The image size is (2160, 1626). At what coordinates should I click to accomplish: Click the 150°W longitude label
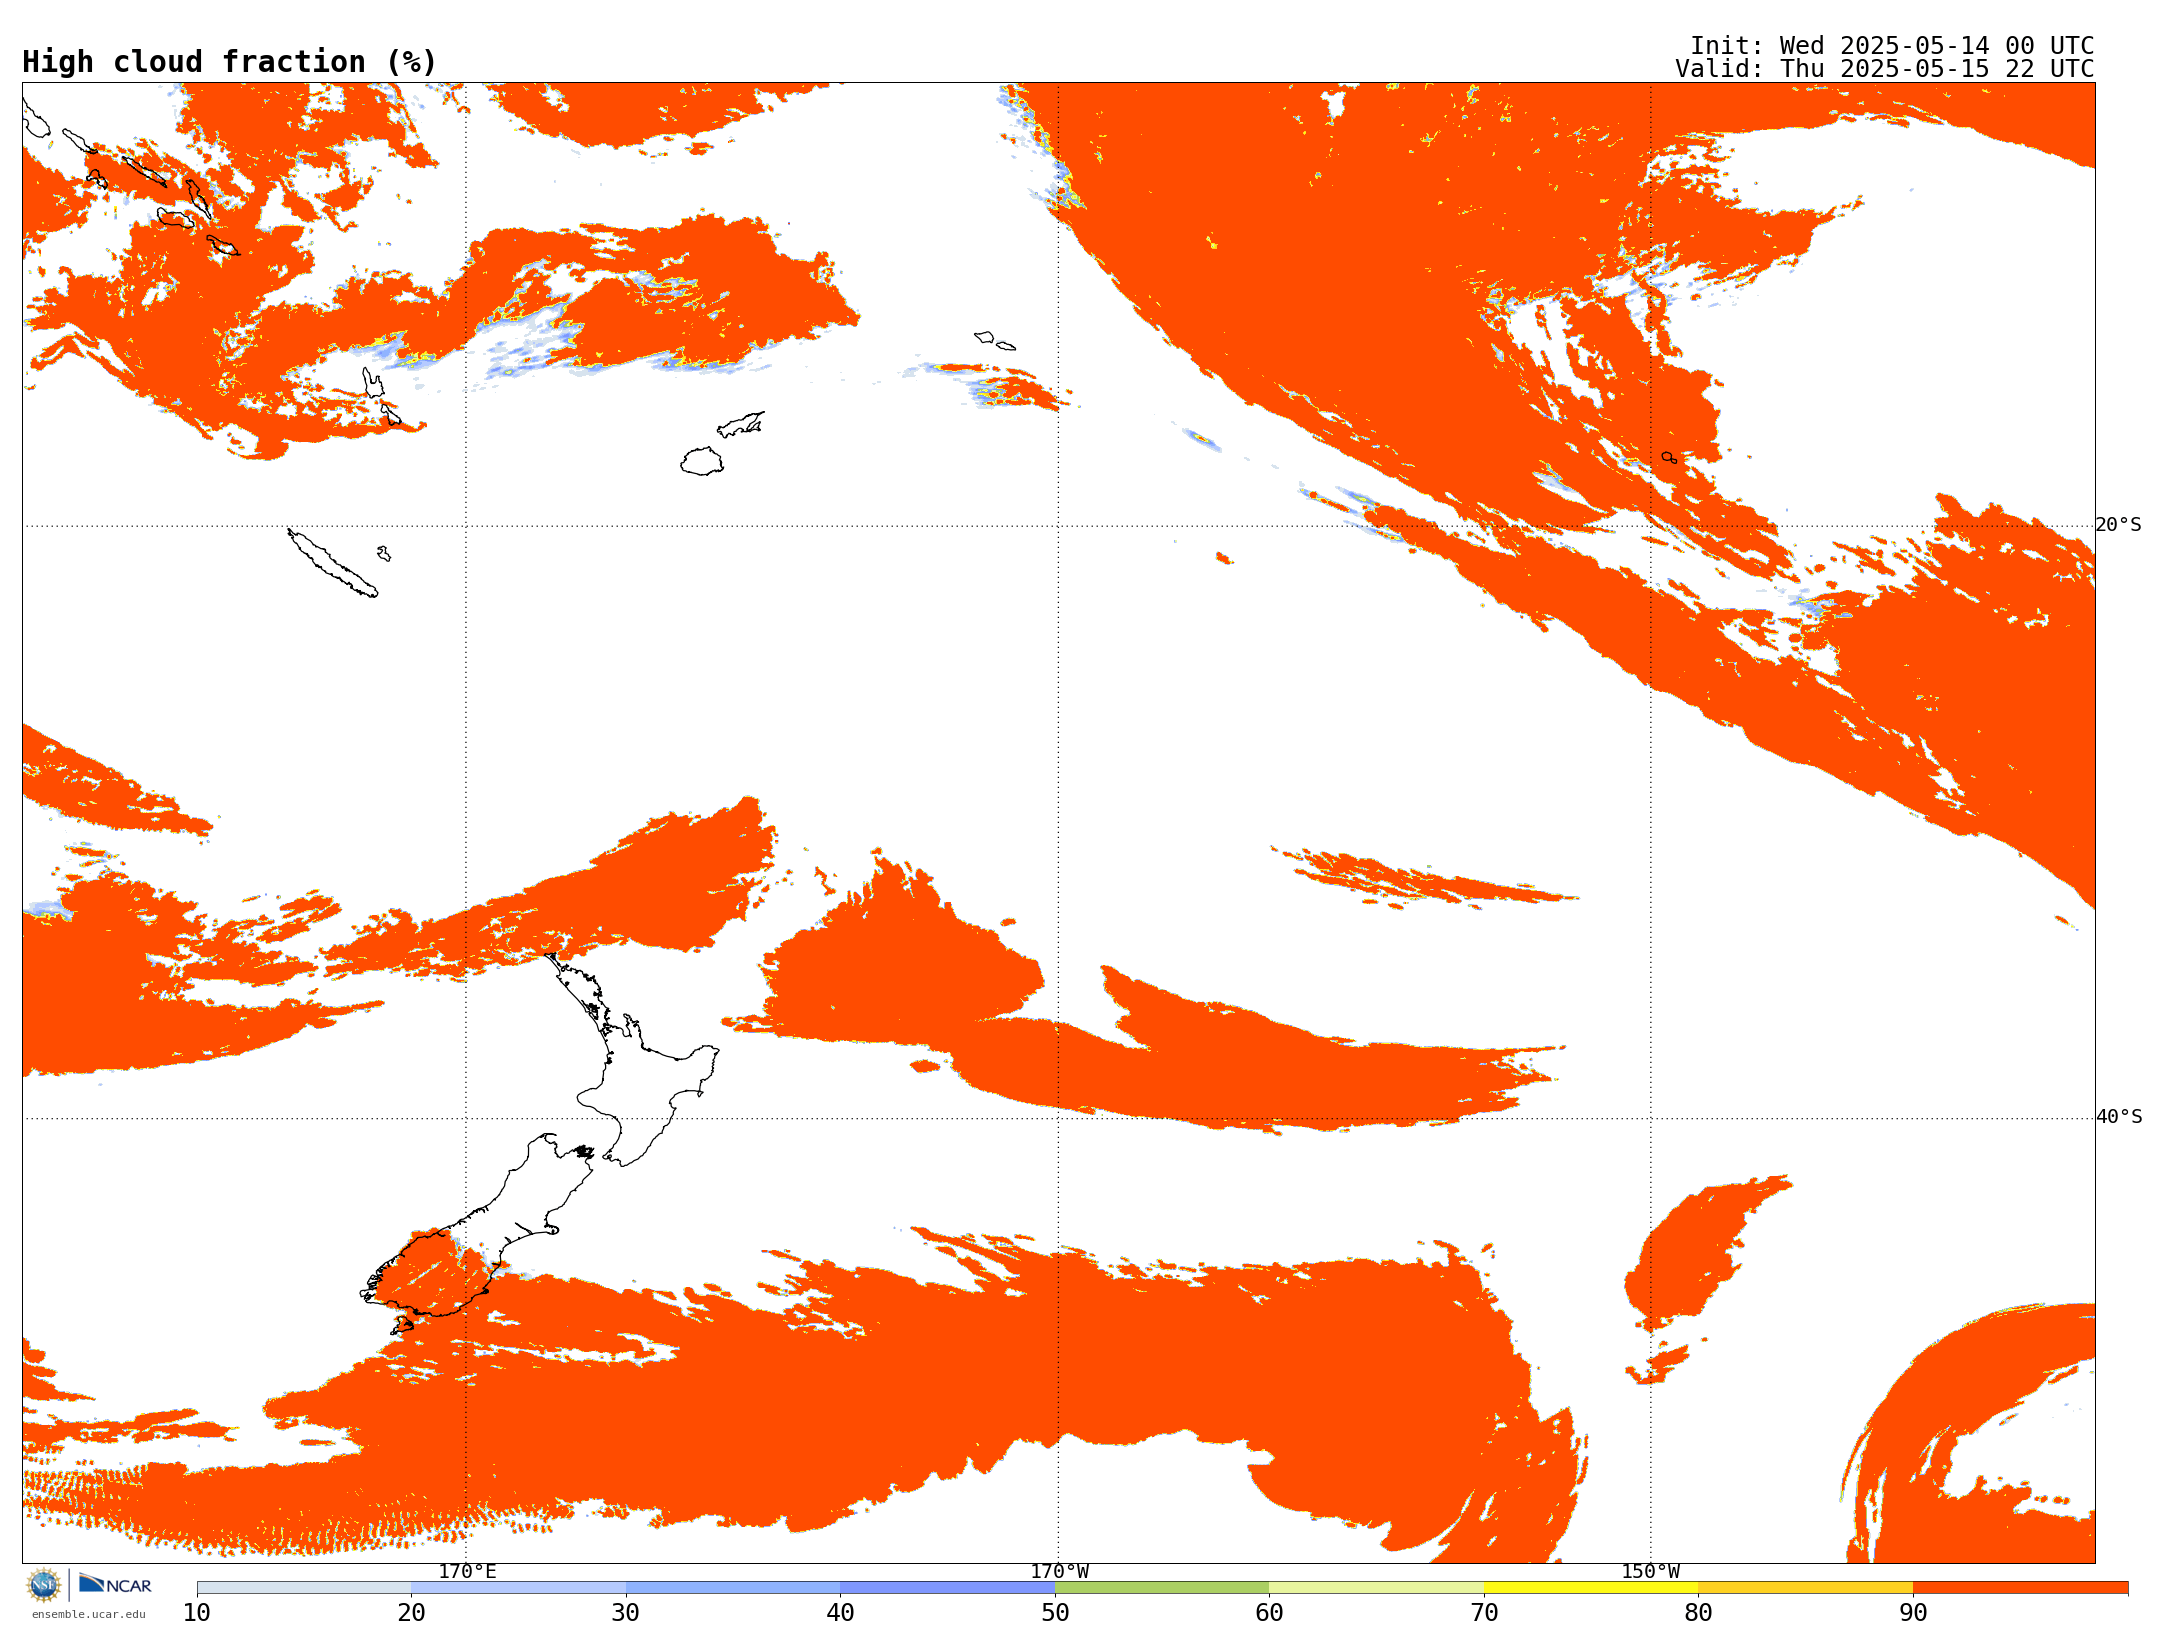(x=1650, y=1571)
